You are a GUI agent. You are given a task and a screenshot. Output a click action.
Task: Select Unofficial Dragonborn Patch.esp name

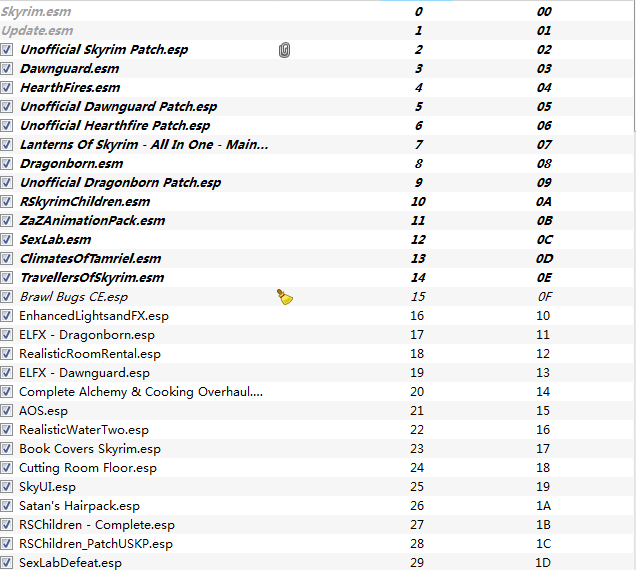coord(120,183)
